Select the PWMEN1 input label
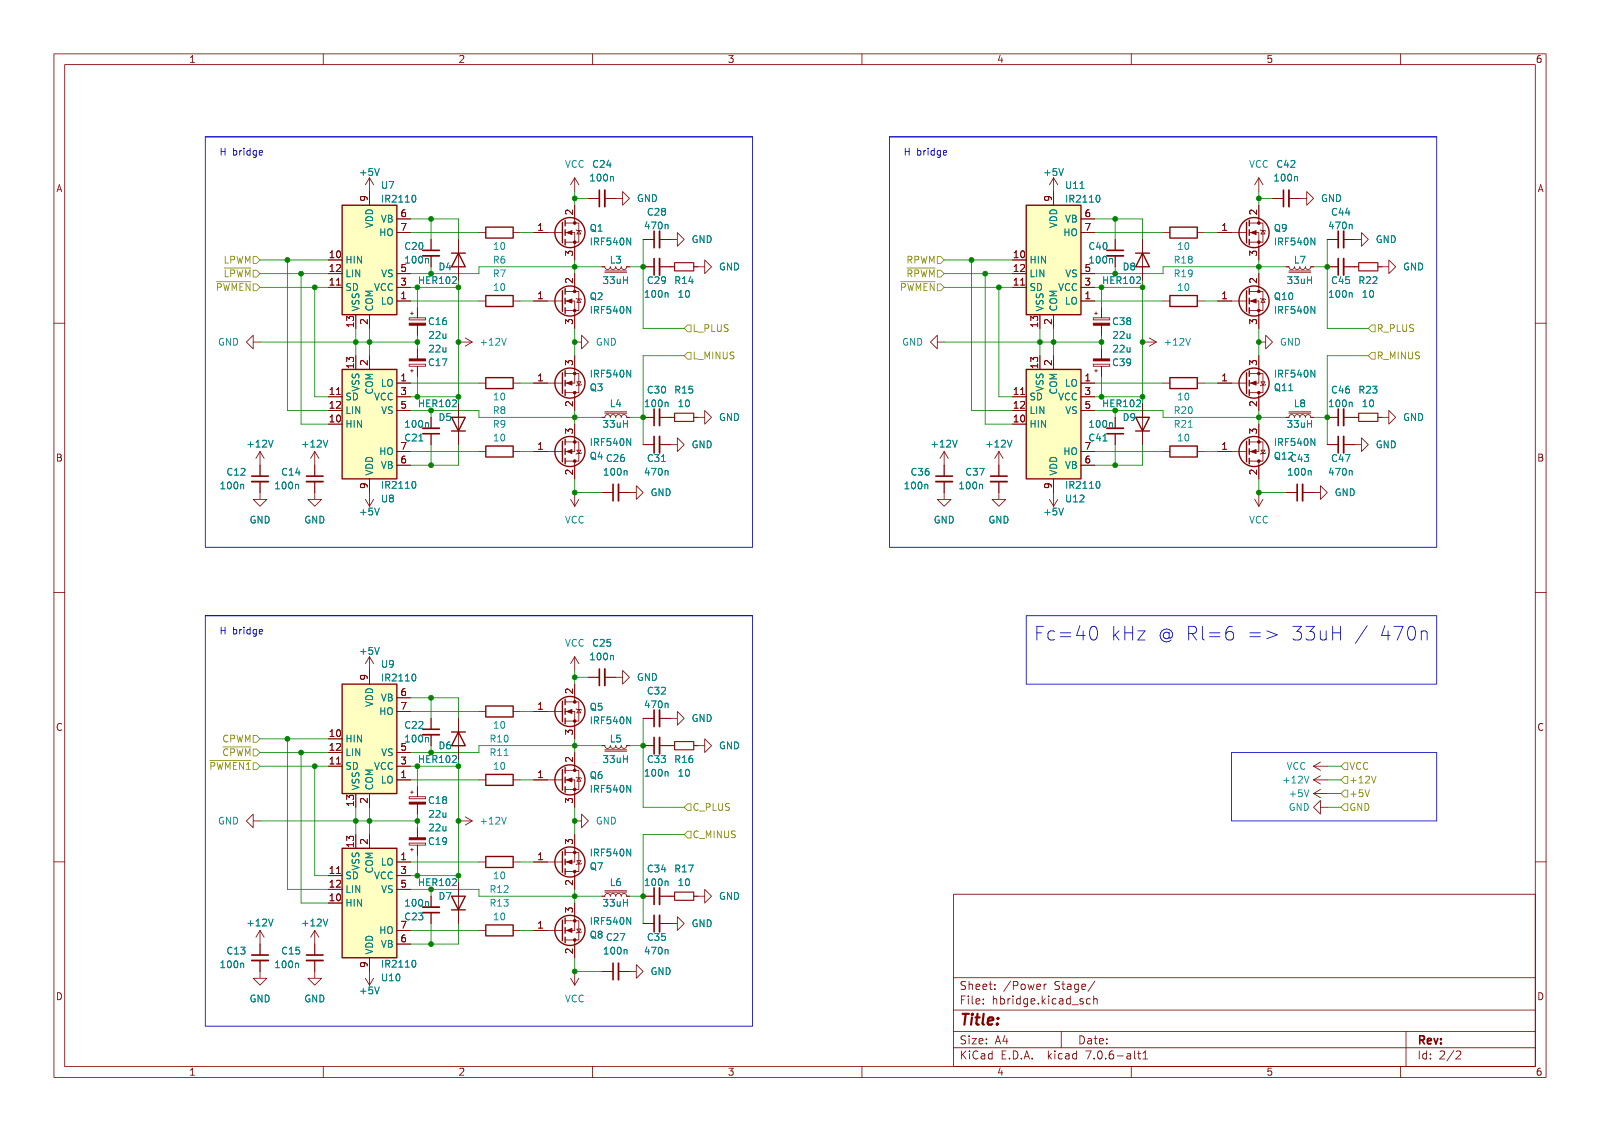 click(234, 766)
